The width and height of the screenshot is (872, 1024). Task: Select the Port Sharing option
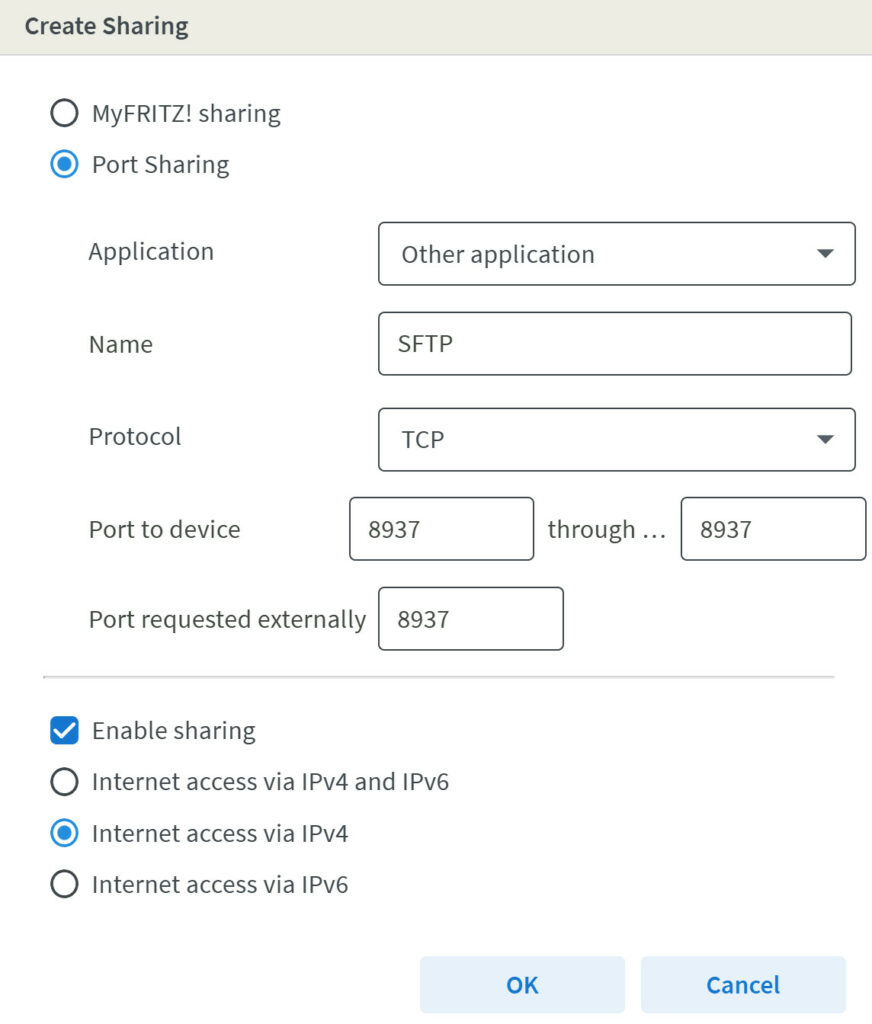(x=65, y=164)
